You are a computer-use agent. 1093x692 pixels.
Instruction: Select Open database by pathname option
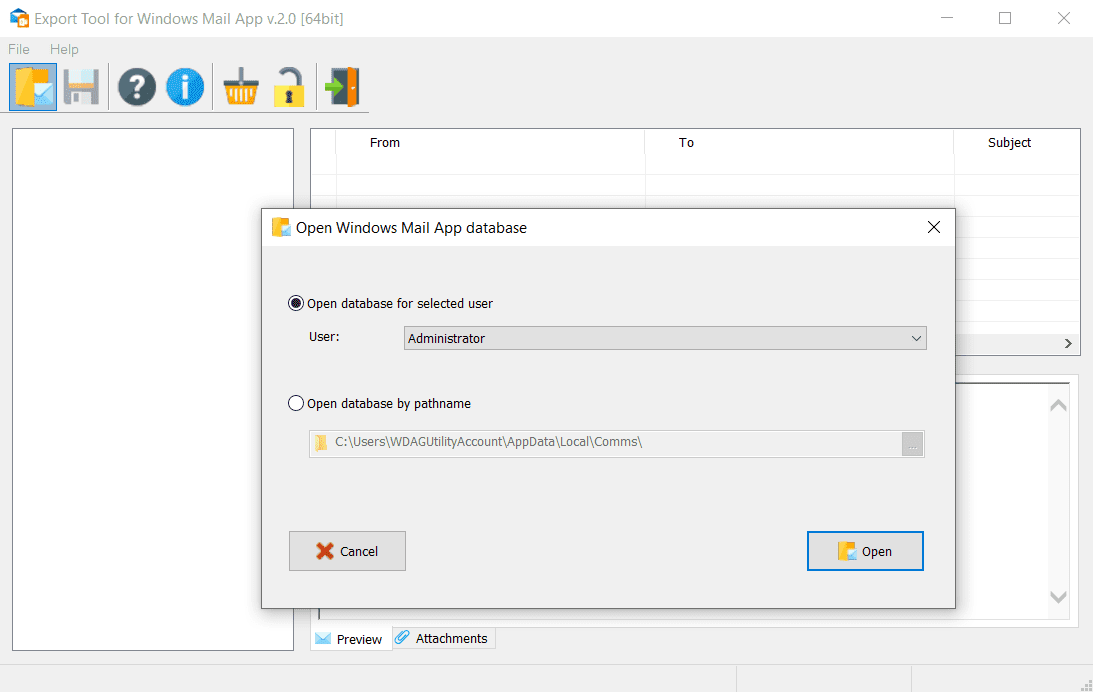coord(296,404)
